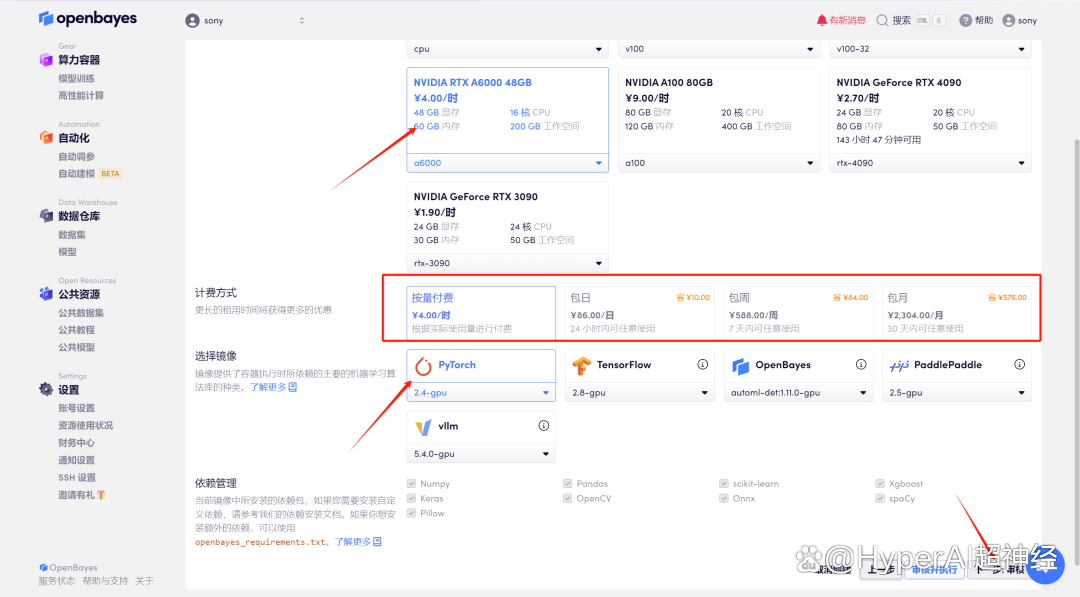Toggle the Xgboost checkbox
This screenshot has height=597, width=1080.
880,483
